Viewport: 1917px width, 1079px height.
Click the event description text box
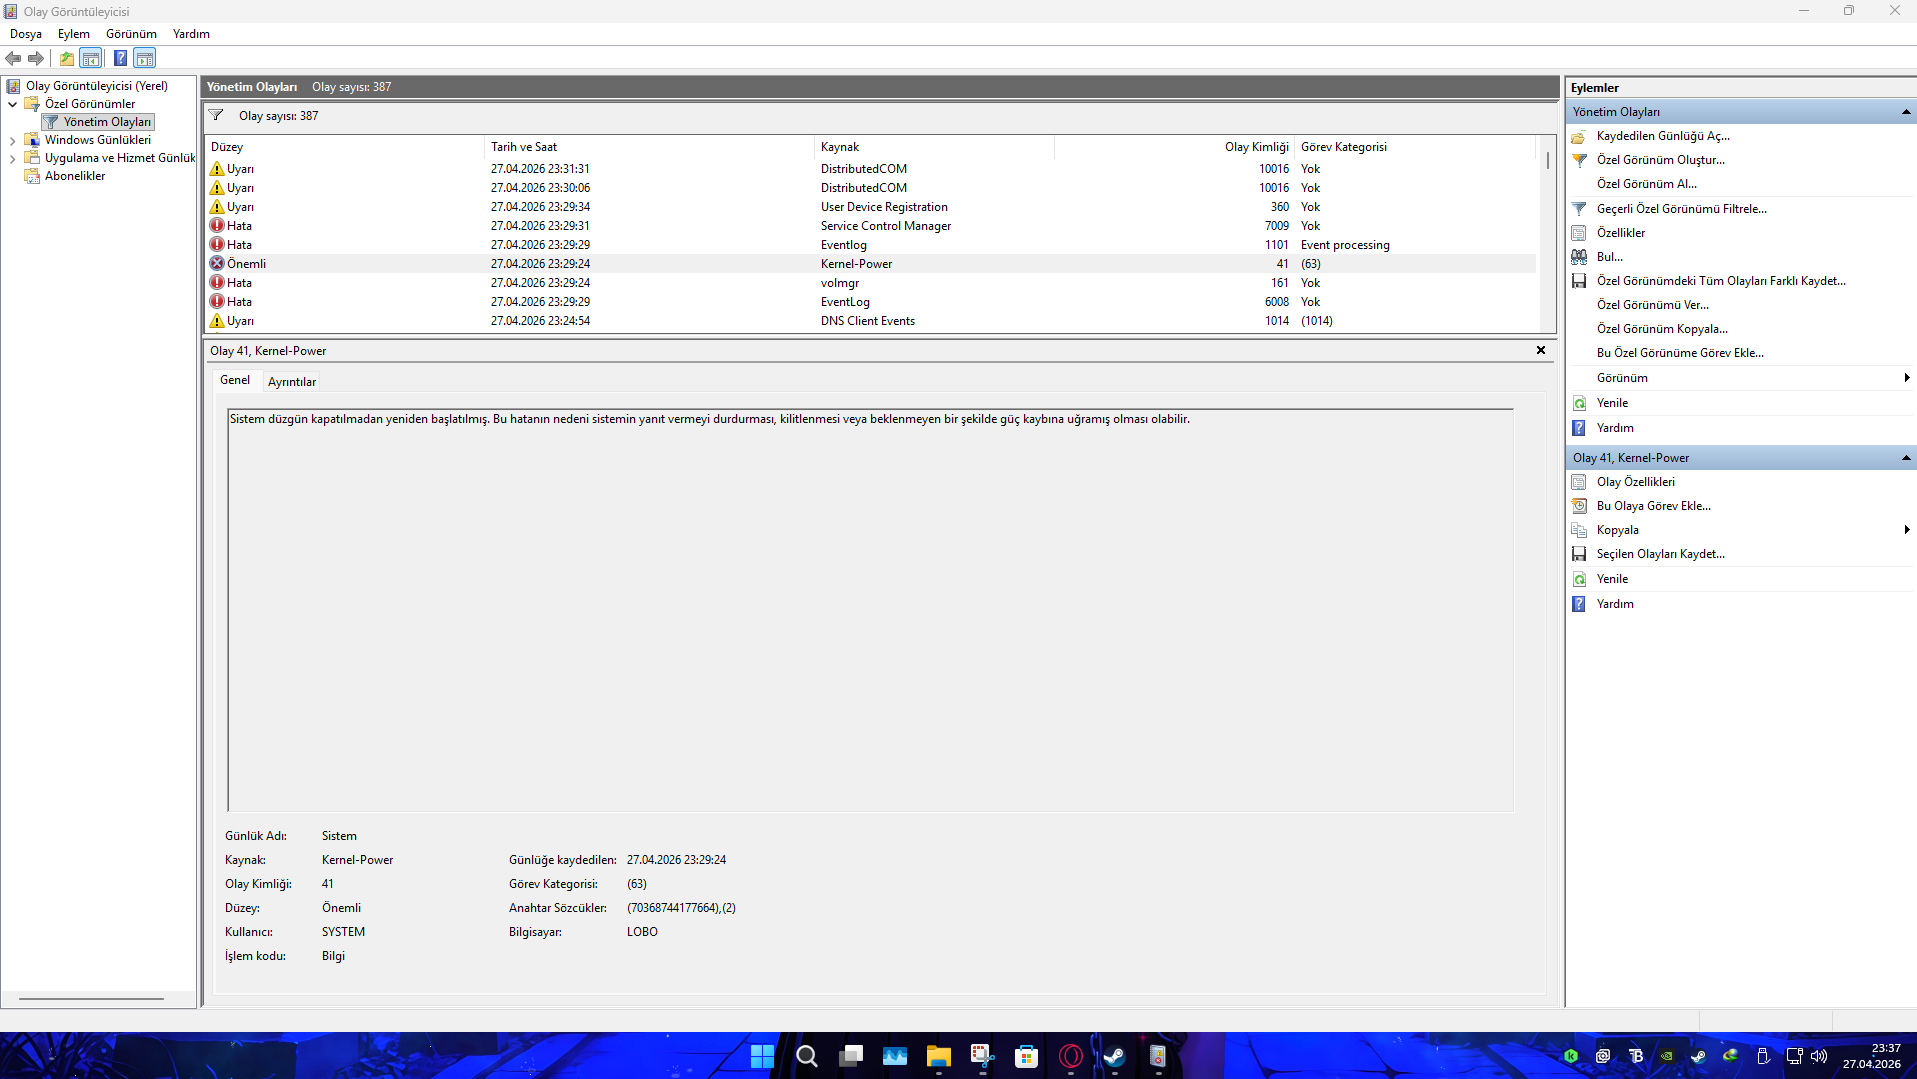point(870,610)
